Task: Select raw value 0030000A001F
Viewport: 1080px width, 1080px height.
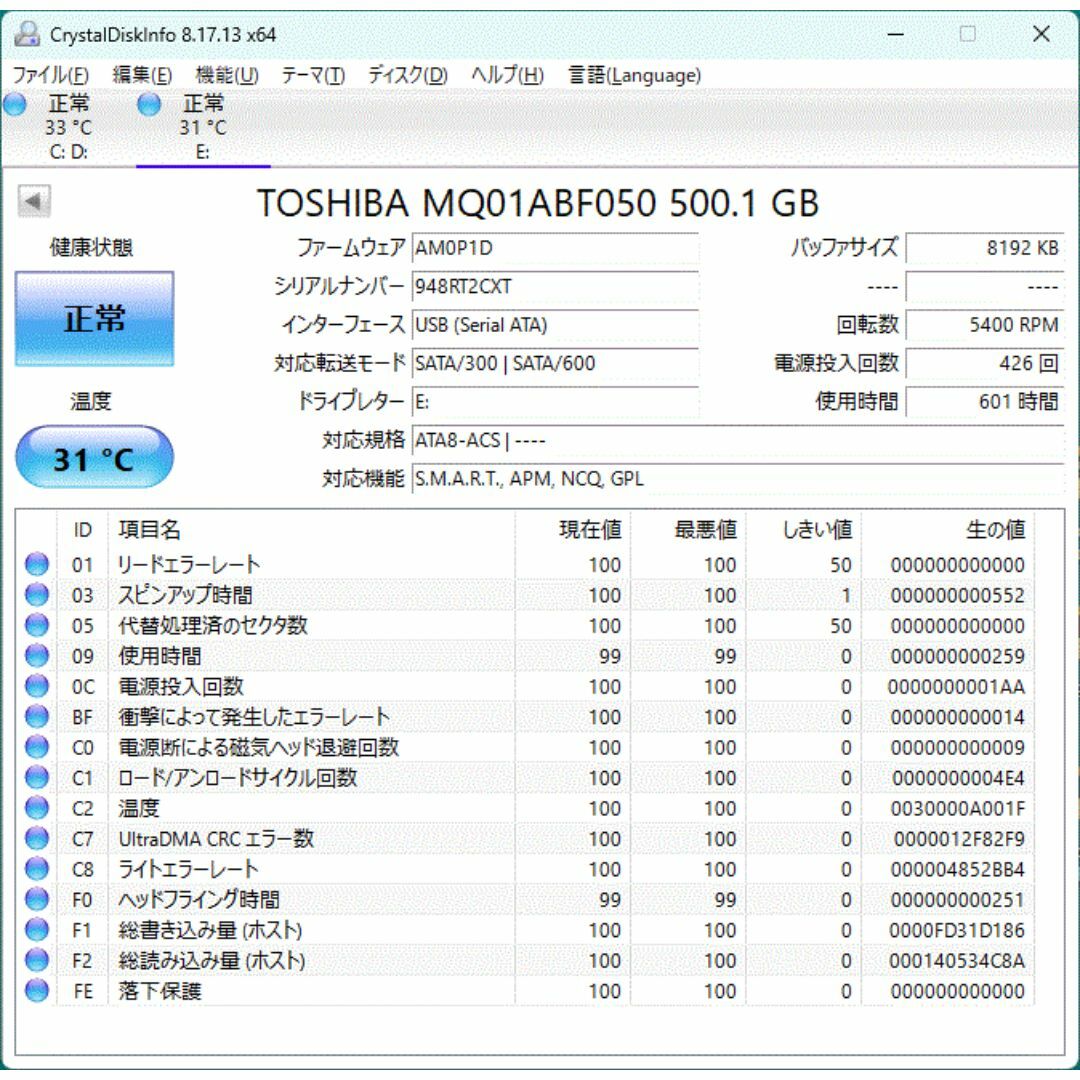Action: [x=957, y=808]
